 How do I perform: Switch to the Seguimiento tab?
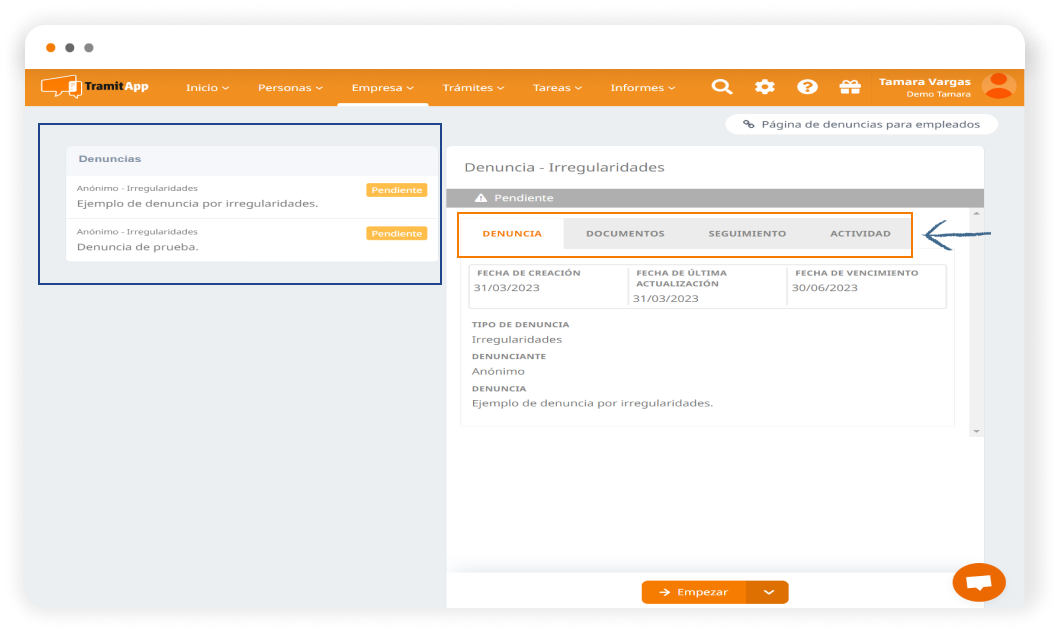pyautogui.click(x=747, y=234)
